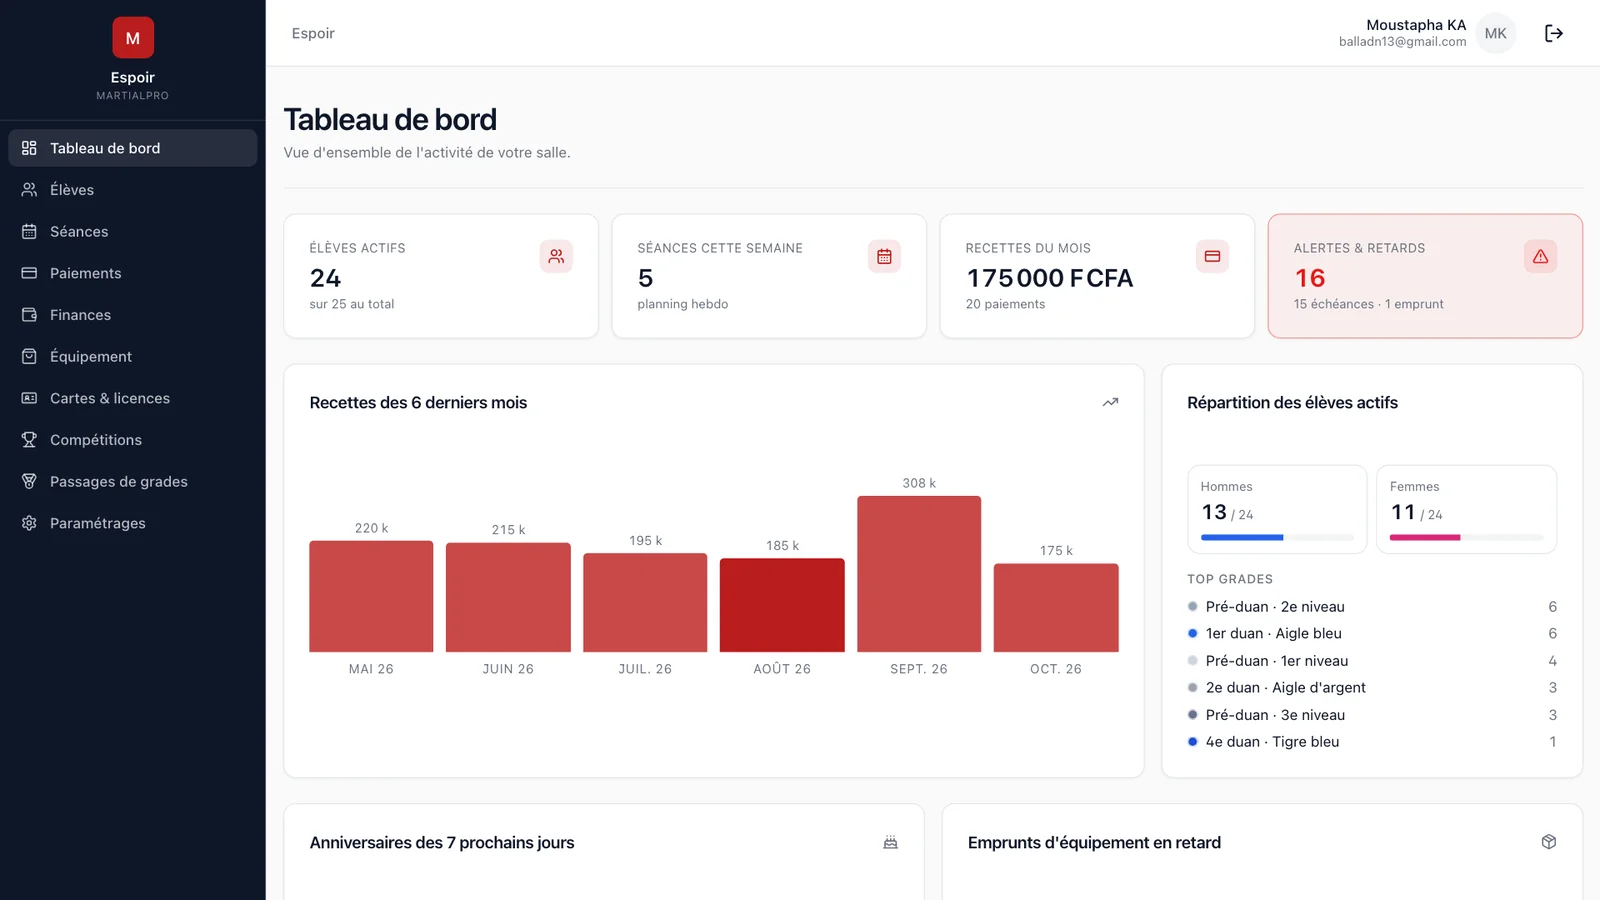Click the OCT. 26 bar in chart
1600x900 pixels.
1056,608
